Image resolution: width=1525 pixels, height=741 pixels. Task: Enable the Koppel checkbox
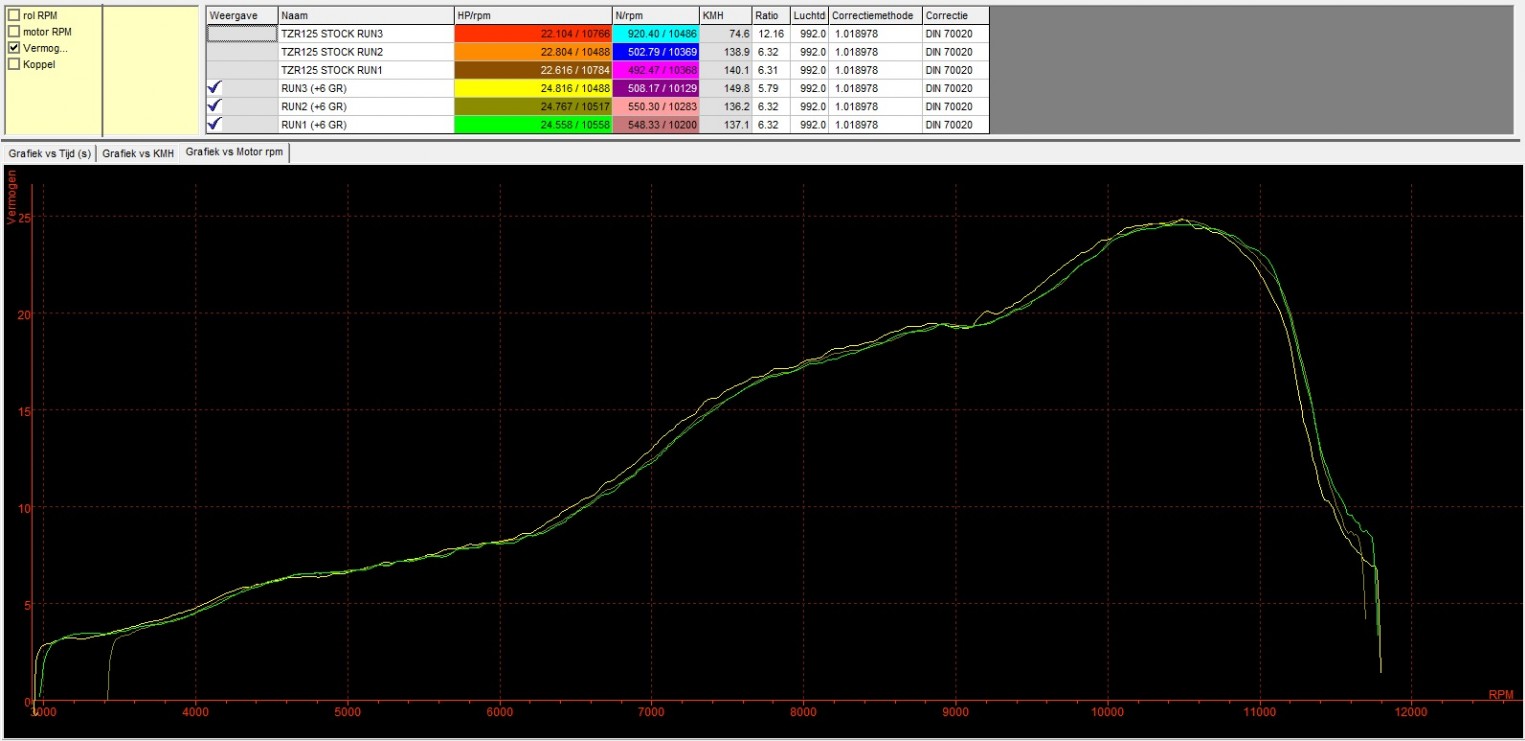tap(14, 63)
